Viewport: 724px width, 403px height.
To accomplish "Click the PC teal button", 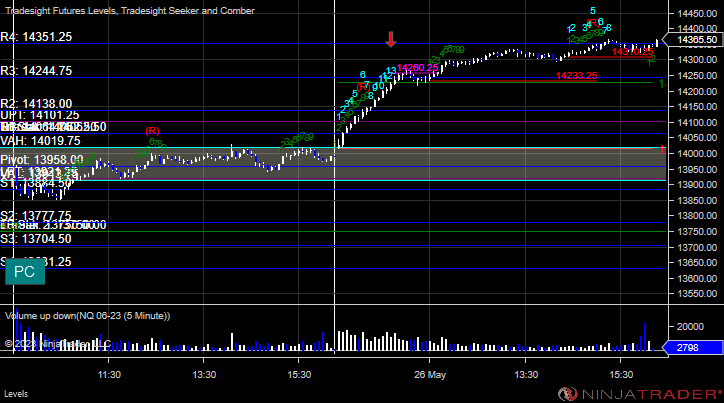I will (25, 271).
